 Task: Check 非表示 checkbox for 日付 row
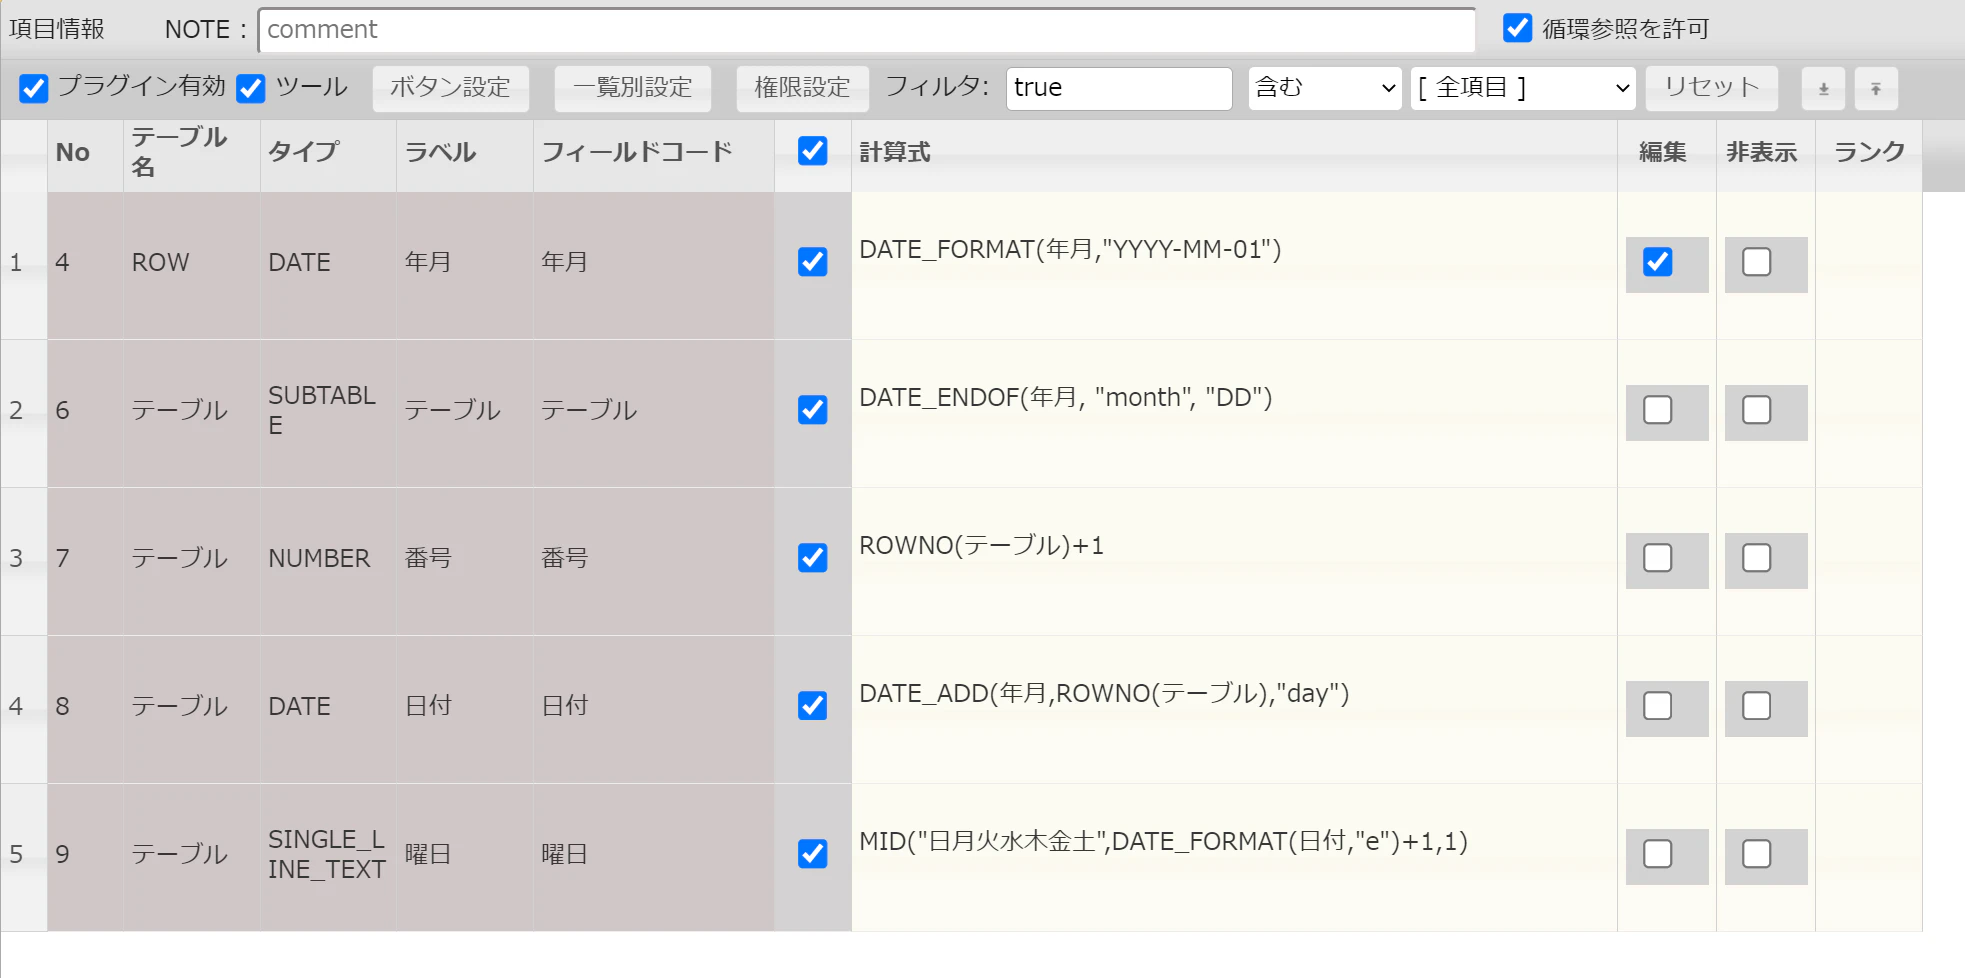(x=1756, y=706)
